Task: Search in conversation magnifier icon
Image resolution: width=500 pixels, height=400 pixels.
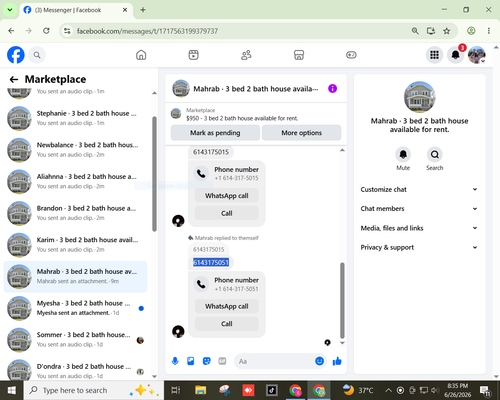Action: [x=435, y=154]
